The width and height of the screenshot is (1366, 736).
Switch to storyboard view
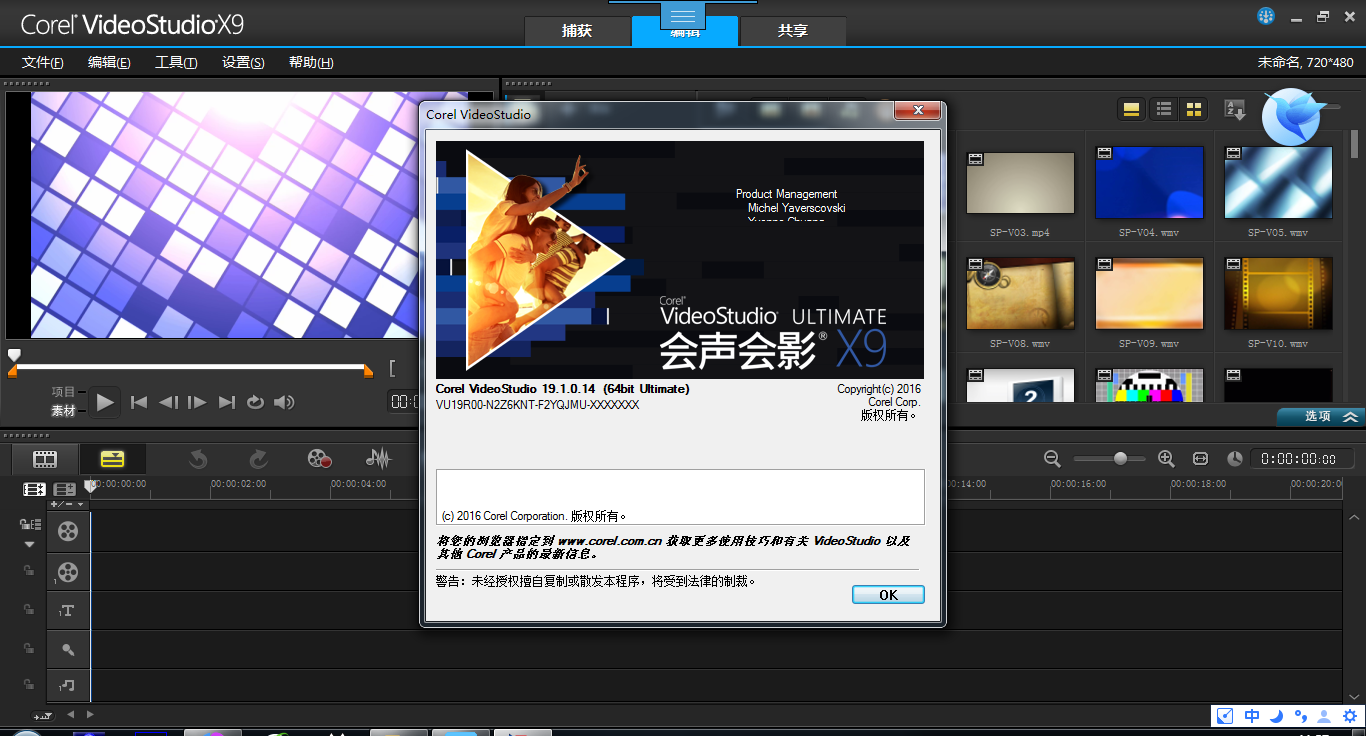coord(45,460)
